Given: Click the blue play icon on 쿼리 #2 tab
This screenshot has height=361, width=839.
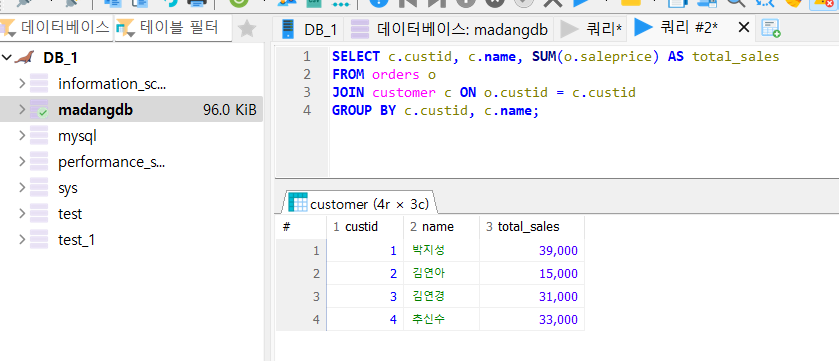Looking at the screenshot, I should coord(644,27).
